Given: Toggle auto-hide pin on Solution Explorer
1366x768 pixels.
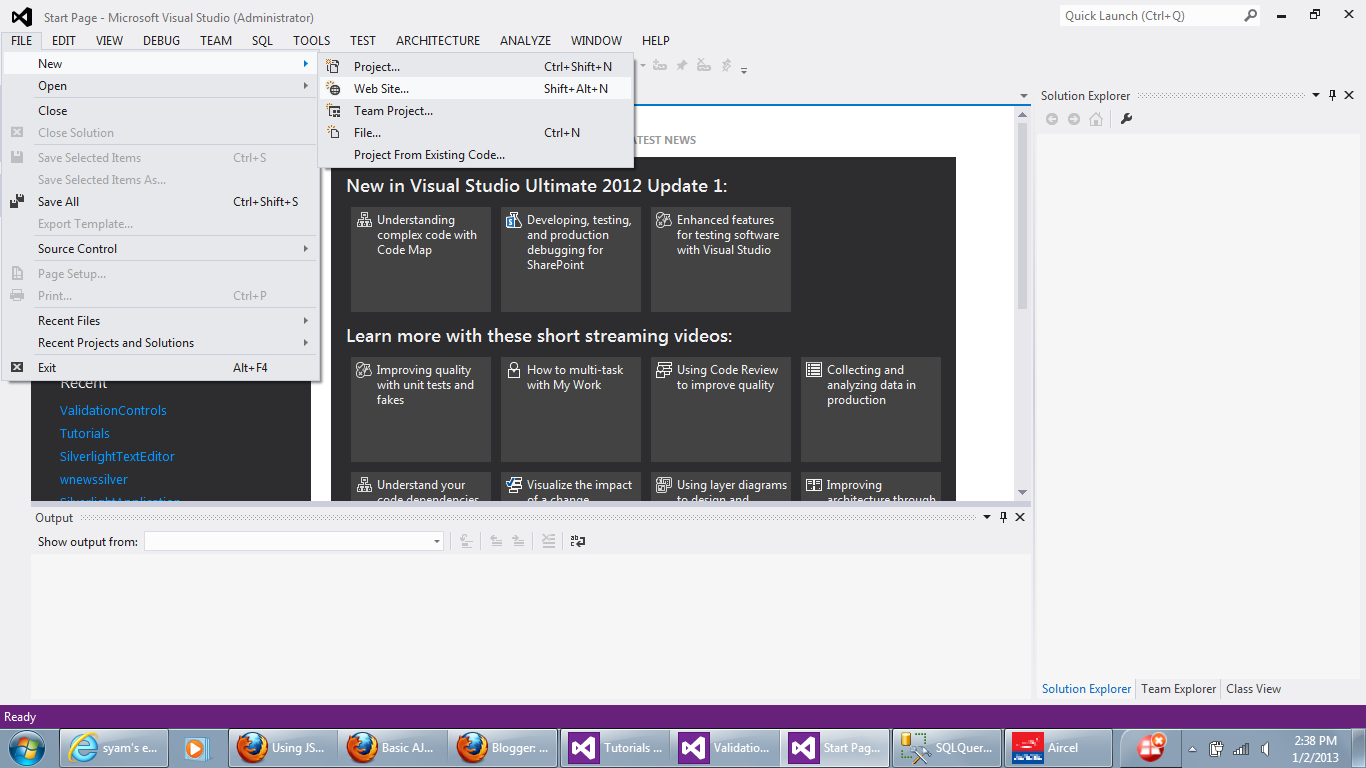Looking at the screenshot, I should [x=1332, y=95].
